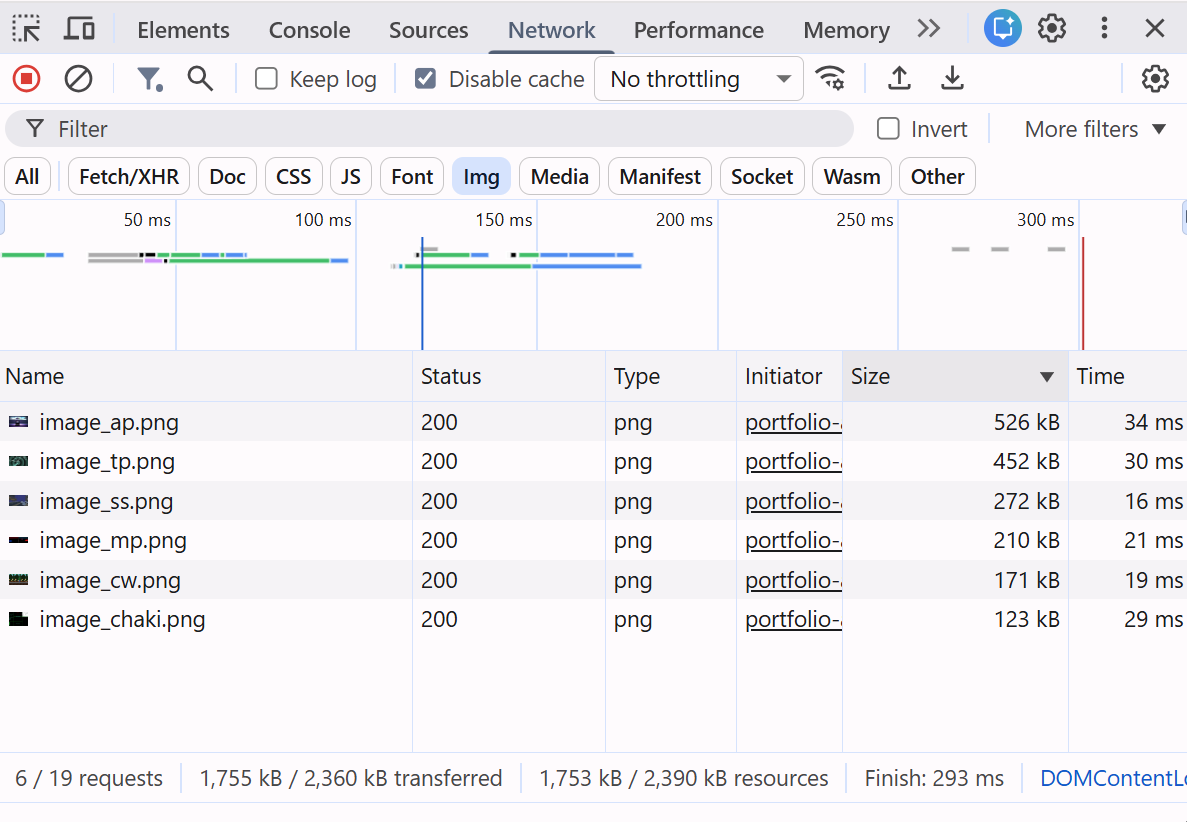This screenshot has height=822, width=1187.
Task: Filter requests by CSS type
Action: tap(294, 176)
